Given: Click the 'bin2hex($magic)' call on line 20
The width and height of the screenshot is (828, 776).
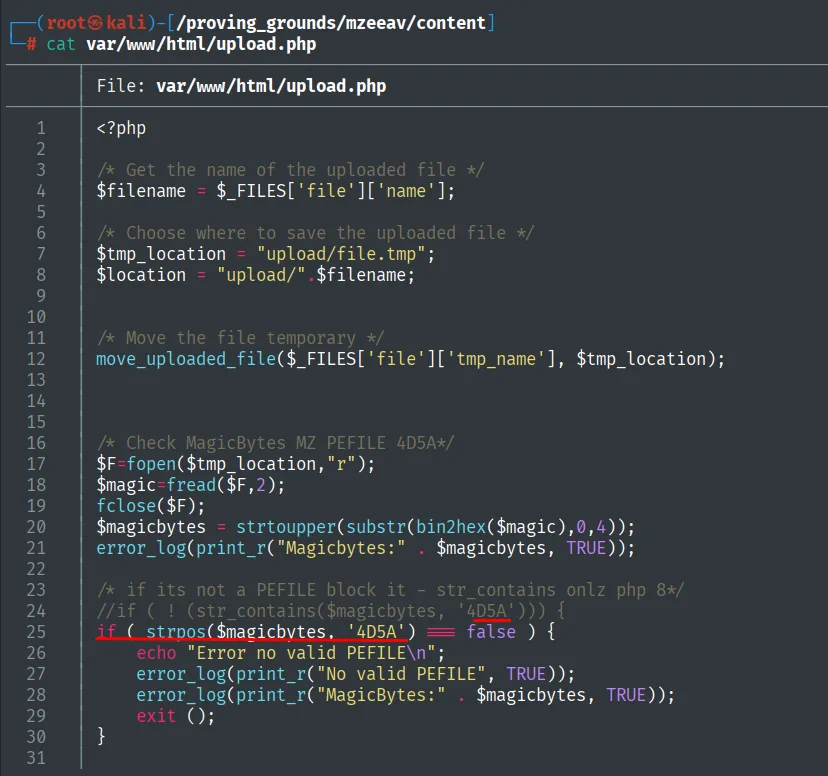Looking at the screenshot, I should [486, 527].
